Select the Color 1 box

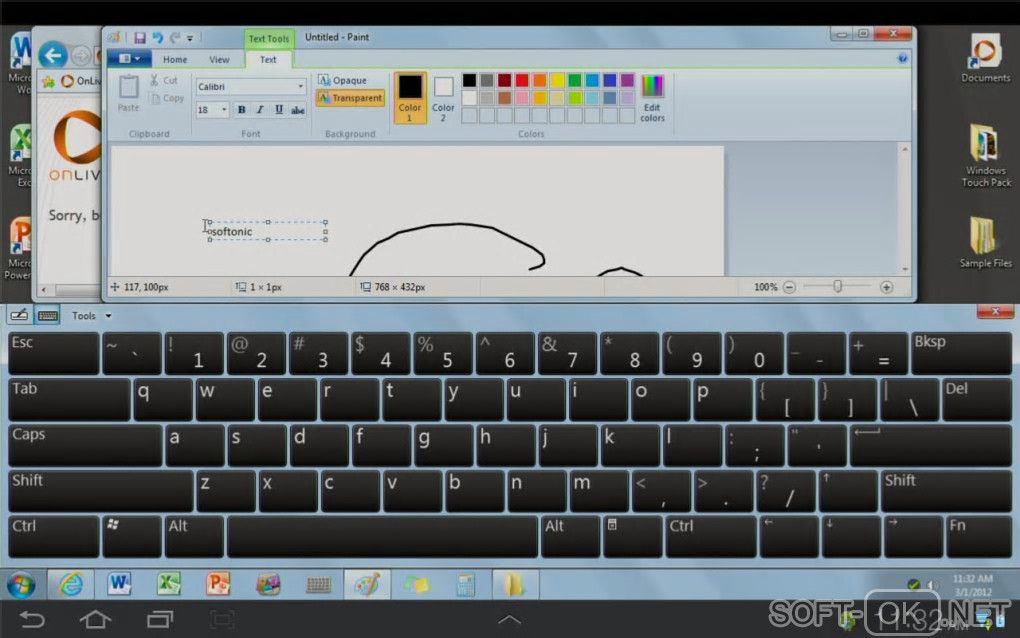(x=410, y=98)
